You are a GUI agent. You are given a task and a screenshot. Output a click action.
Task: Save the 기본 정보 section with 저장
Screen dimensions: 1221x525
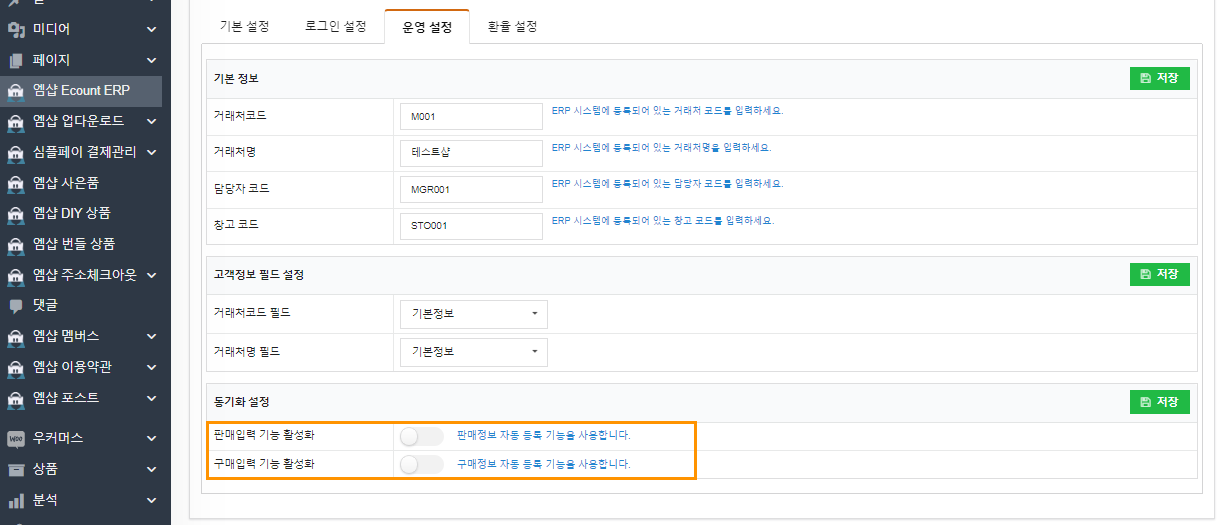pos(1159,78)
